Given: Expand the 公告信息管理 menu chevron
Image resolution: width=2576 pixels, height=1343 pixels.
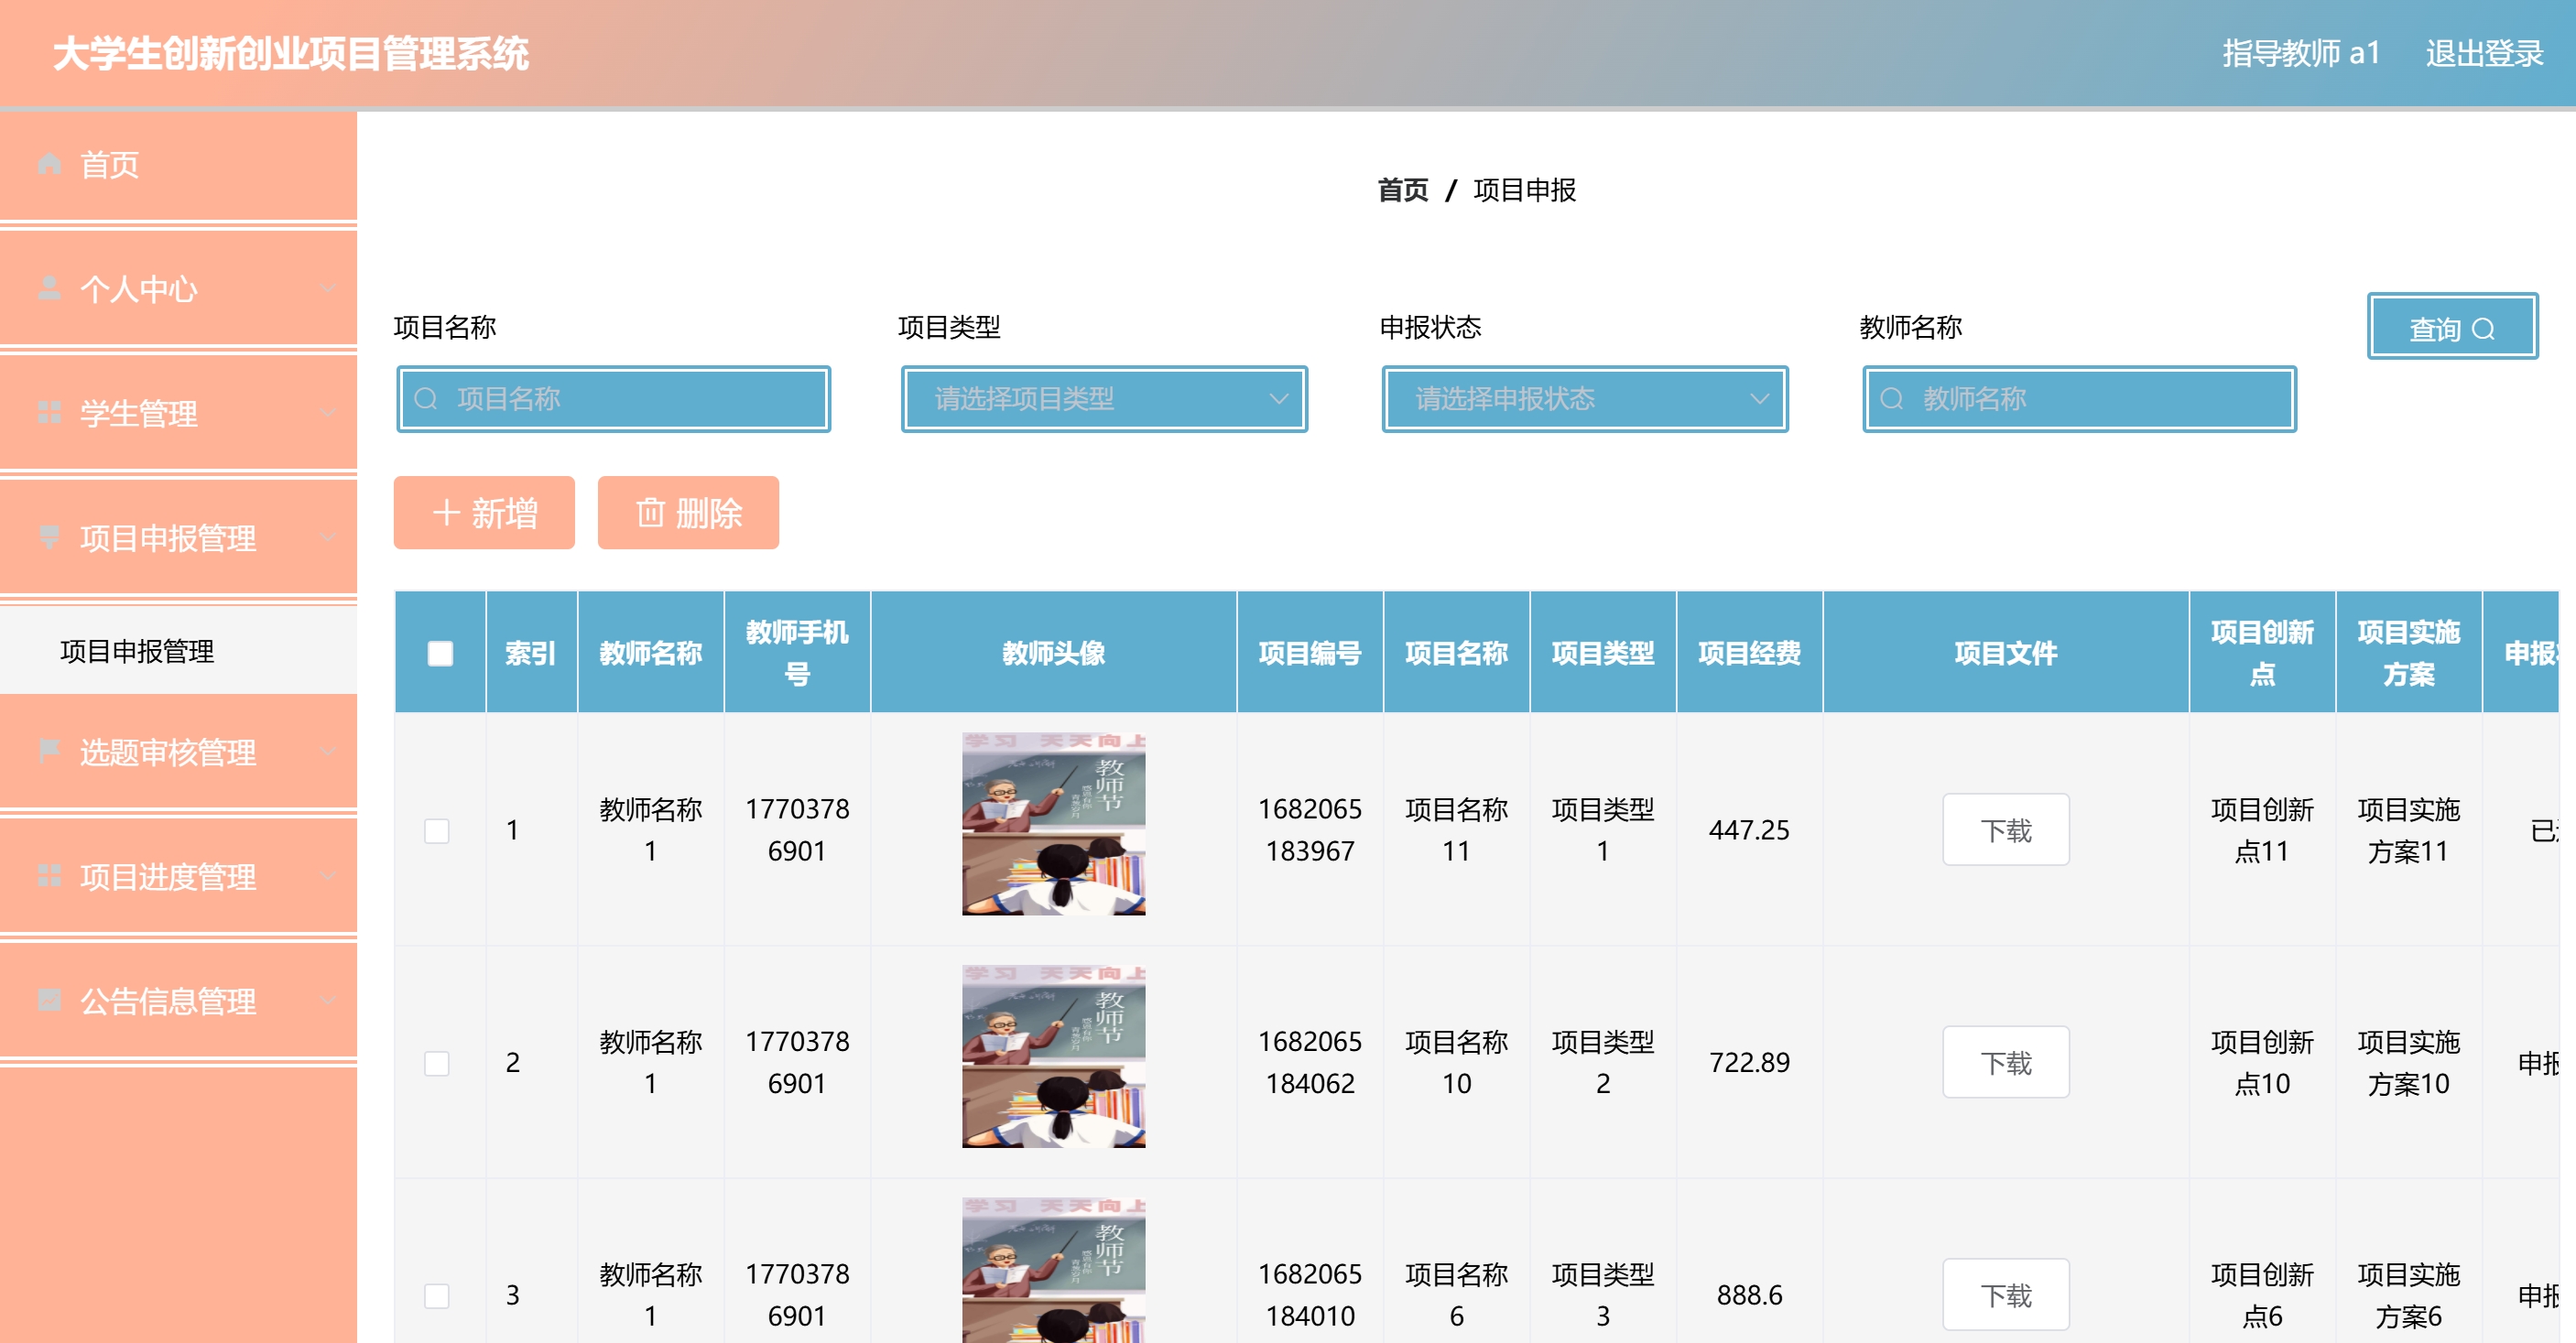Looking at the screenshot, I should click(x=327, y=1000).
